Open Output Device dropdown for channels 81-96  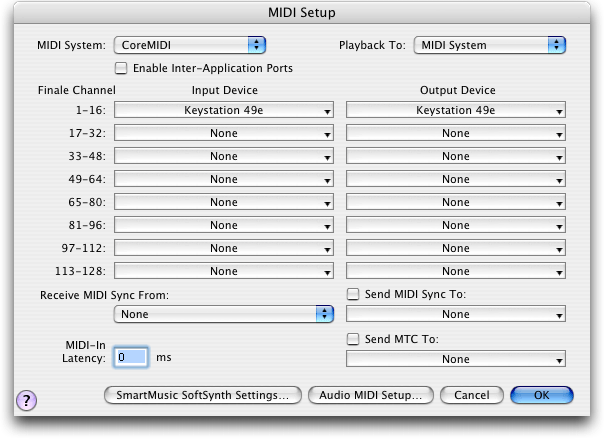pos(456,225)
